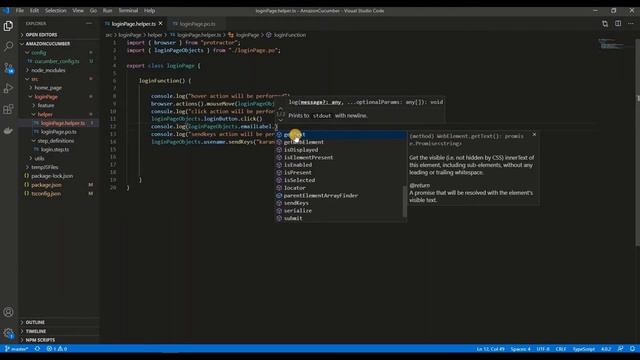Open editor More Actions ellipsis
640x360 pixels.
click(x=631, y=24)
